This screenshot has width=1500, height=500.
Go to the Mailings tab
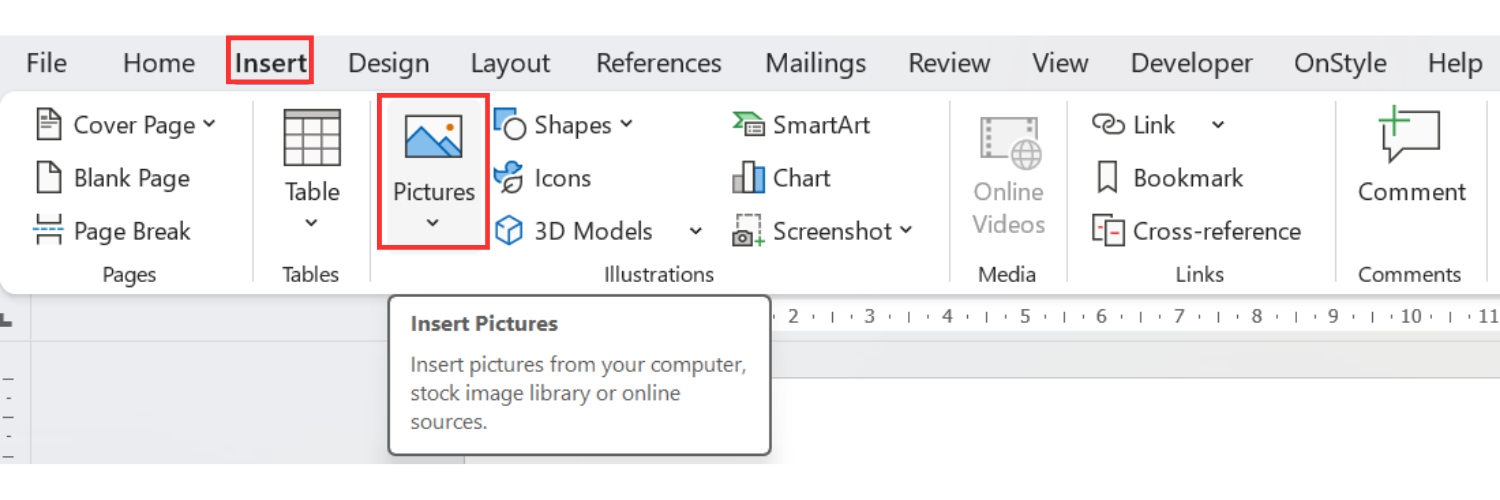[x=815, y=63]
